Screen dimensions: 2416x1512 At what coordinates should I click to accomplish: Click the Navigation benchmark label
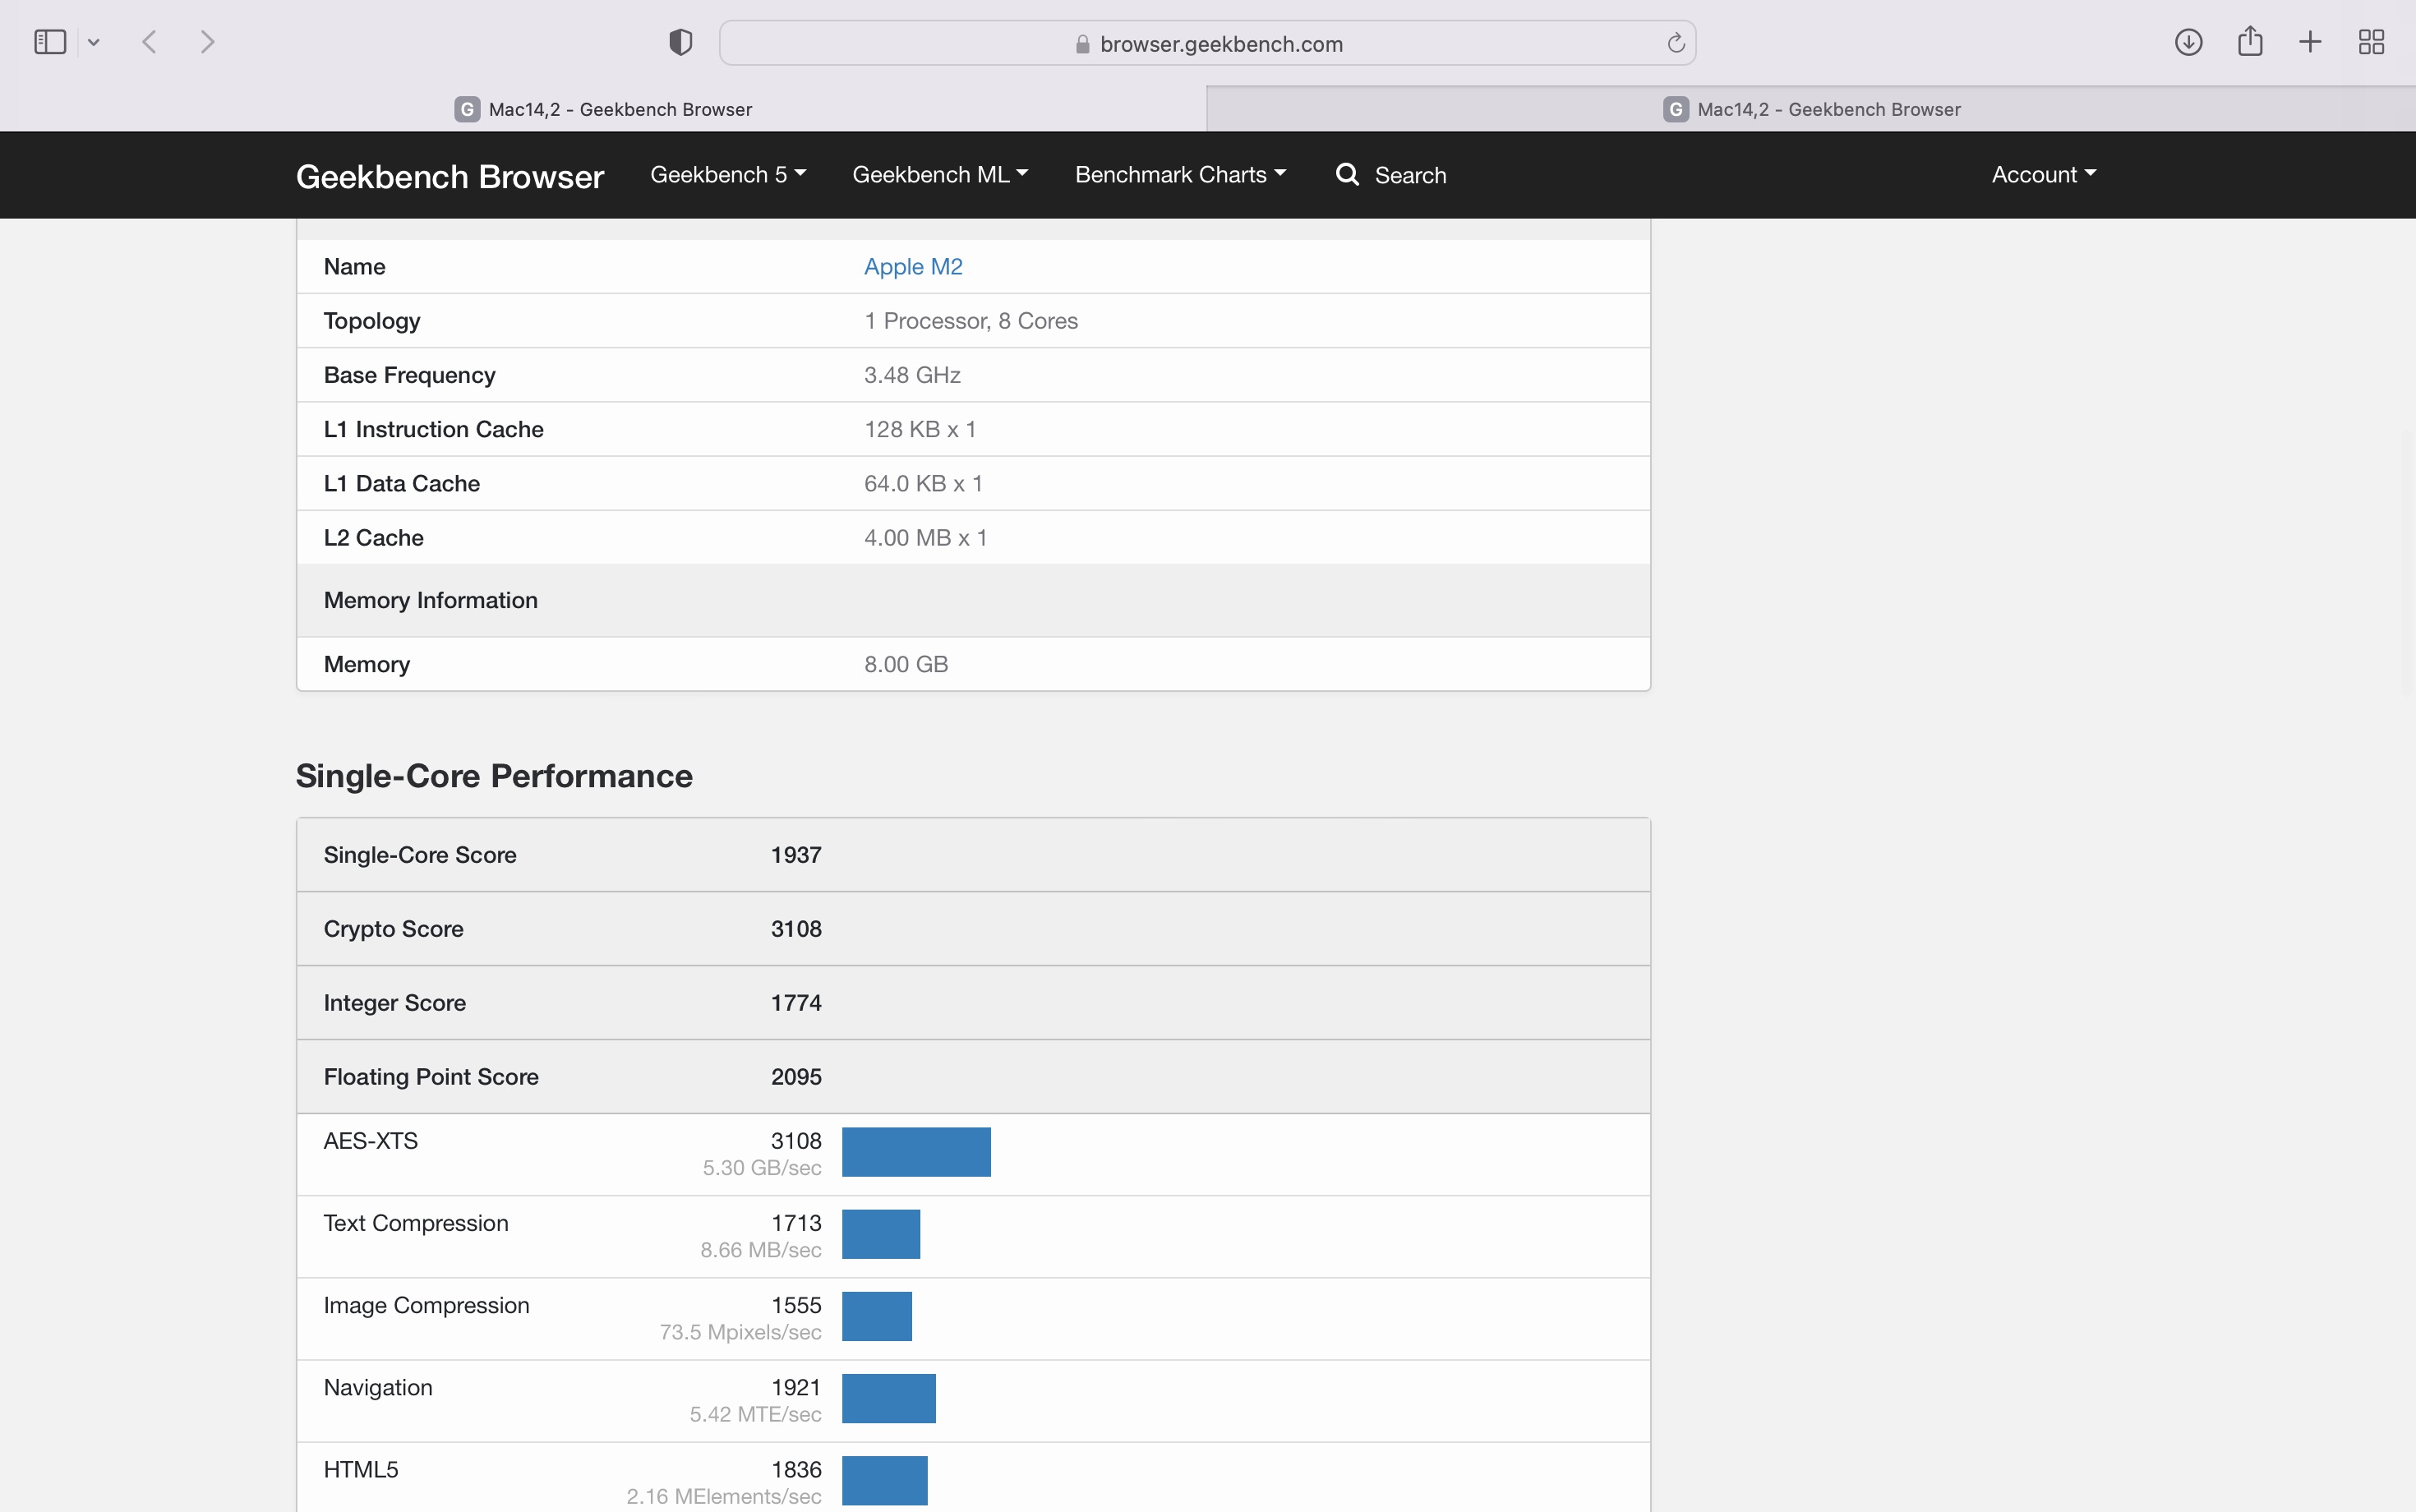click(x=378, y=1388)
